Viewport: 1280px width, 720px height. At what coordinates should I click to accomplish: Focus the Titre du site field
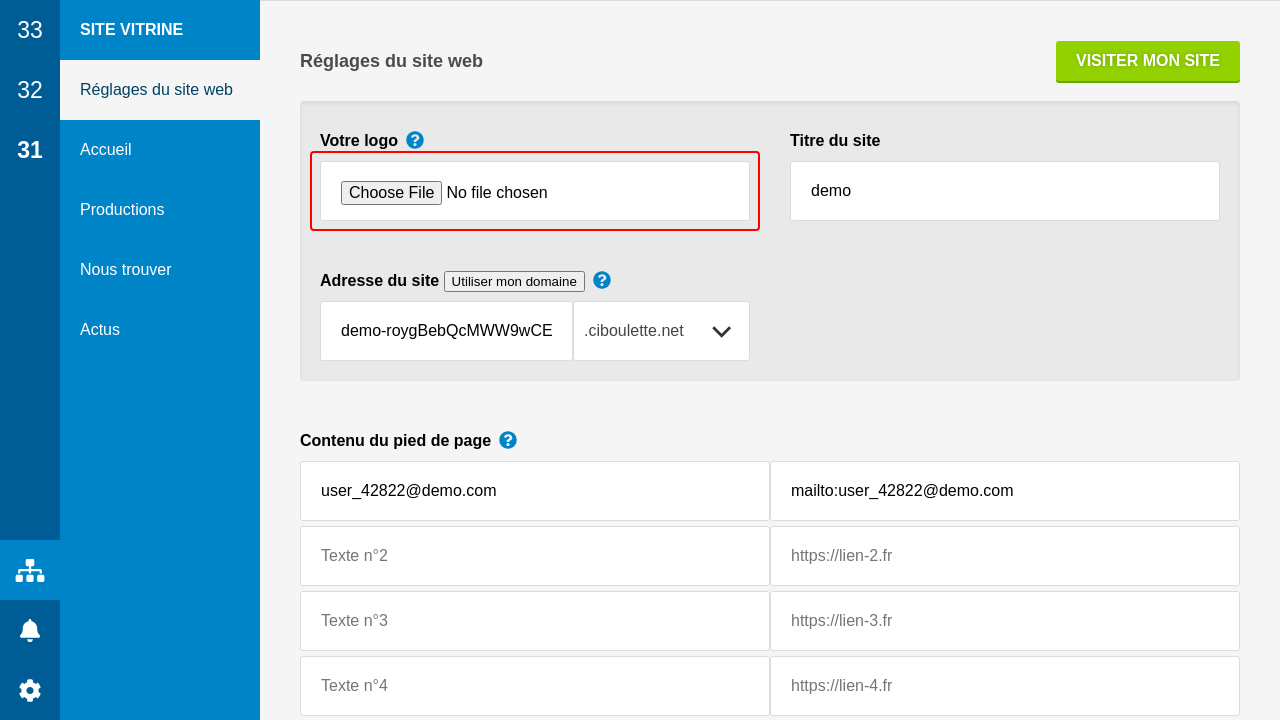point(1004,191)
